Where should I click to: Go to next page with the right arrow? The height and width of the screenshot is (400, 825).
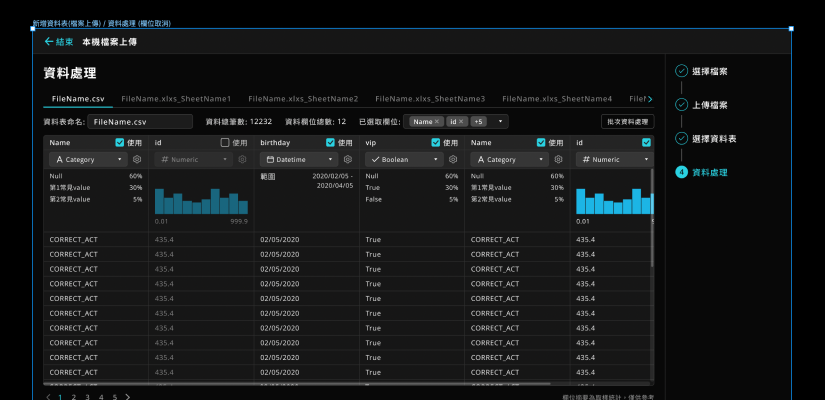pyautogui.click(x=127, y=397)
